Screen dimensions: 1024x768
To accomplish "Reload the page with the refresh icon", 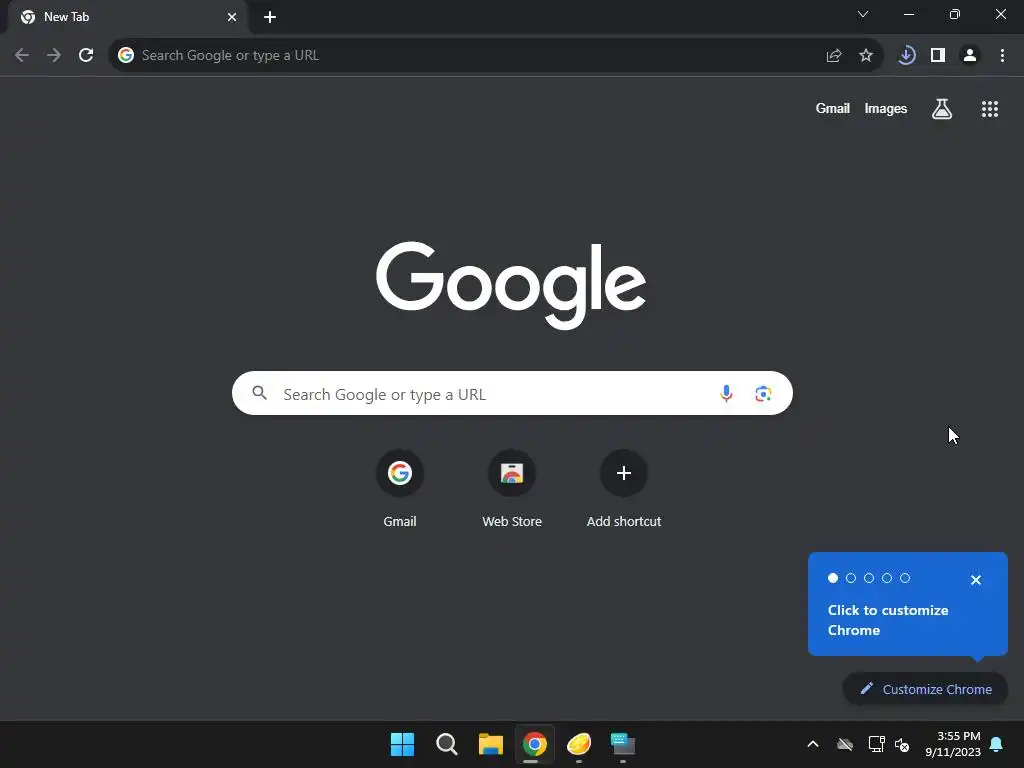I will pyautogui.click(x=86, y=56).
